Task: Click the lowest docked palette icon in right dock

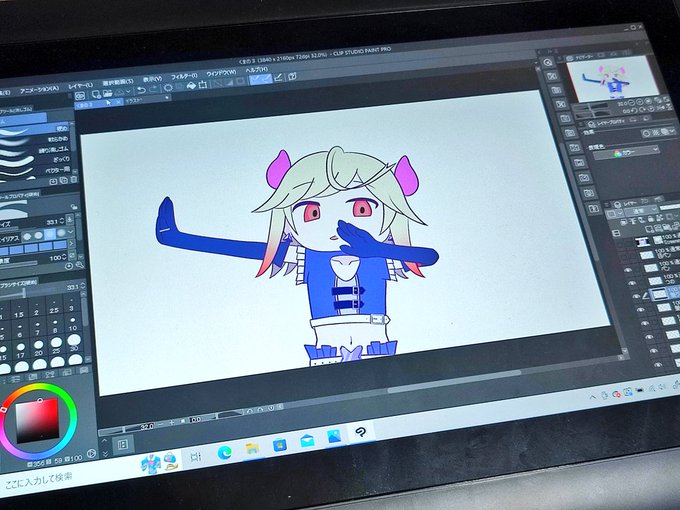Action: click(x=593, y=208)
